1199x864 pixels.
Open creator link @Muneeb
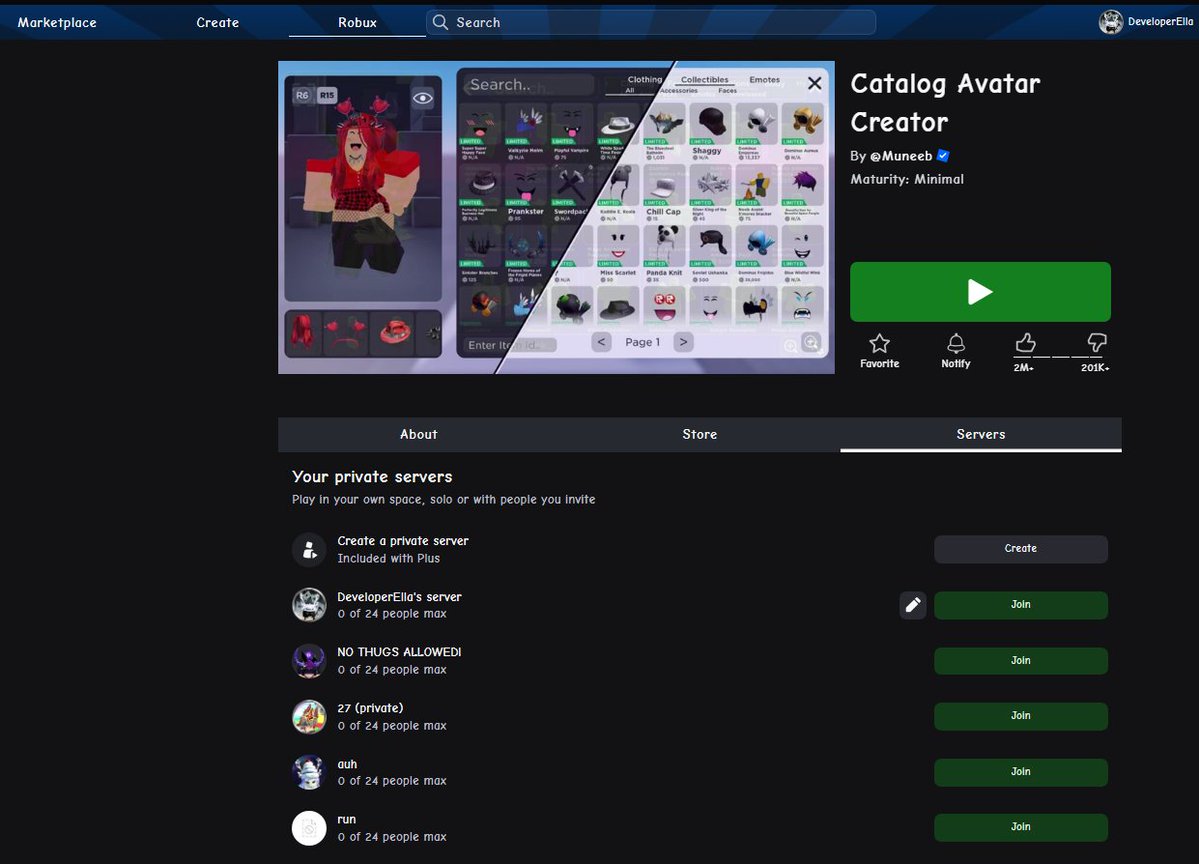coord(901,156)
